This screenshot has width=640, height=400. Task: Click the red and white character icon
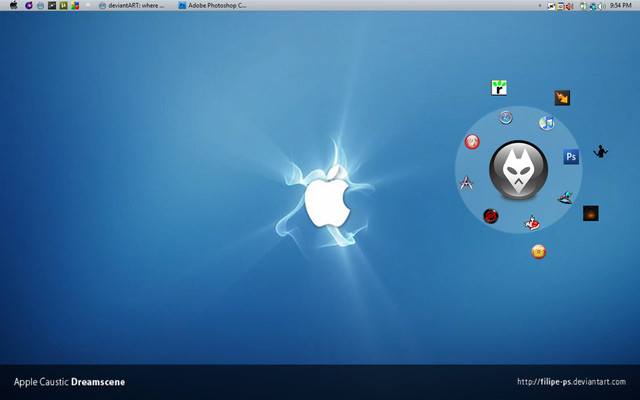point(533,222)
